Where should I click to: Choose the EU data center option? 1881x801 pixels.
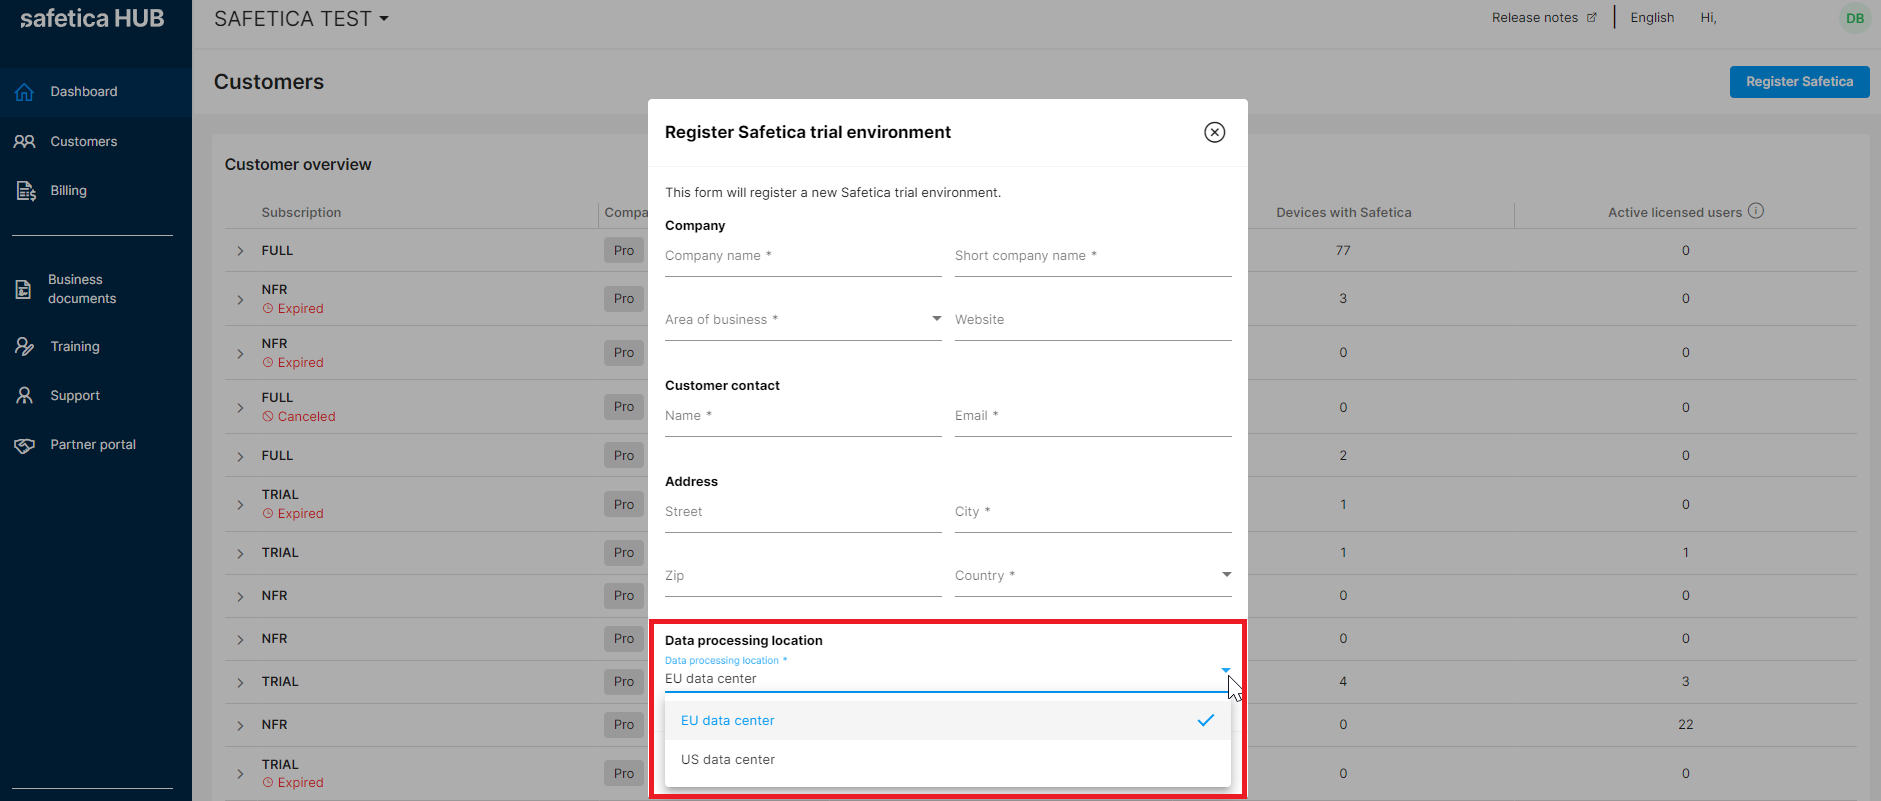pyautogui.click(x=947, y=721)
